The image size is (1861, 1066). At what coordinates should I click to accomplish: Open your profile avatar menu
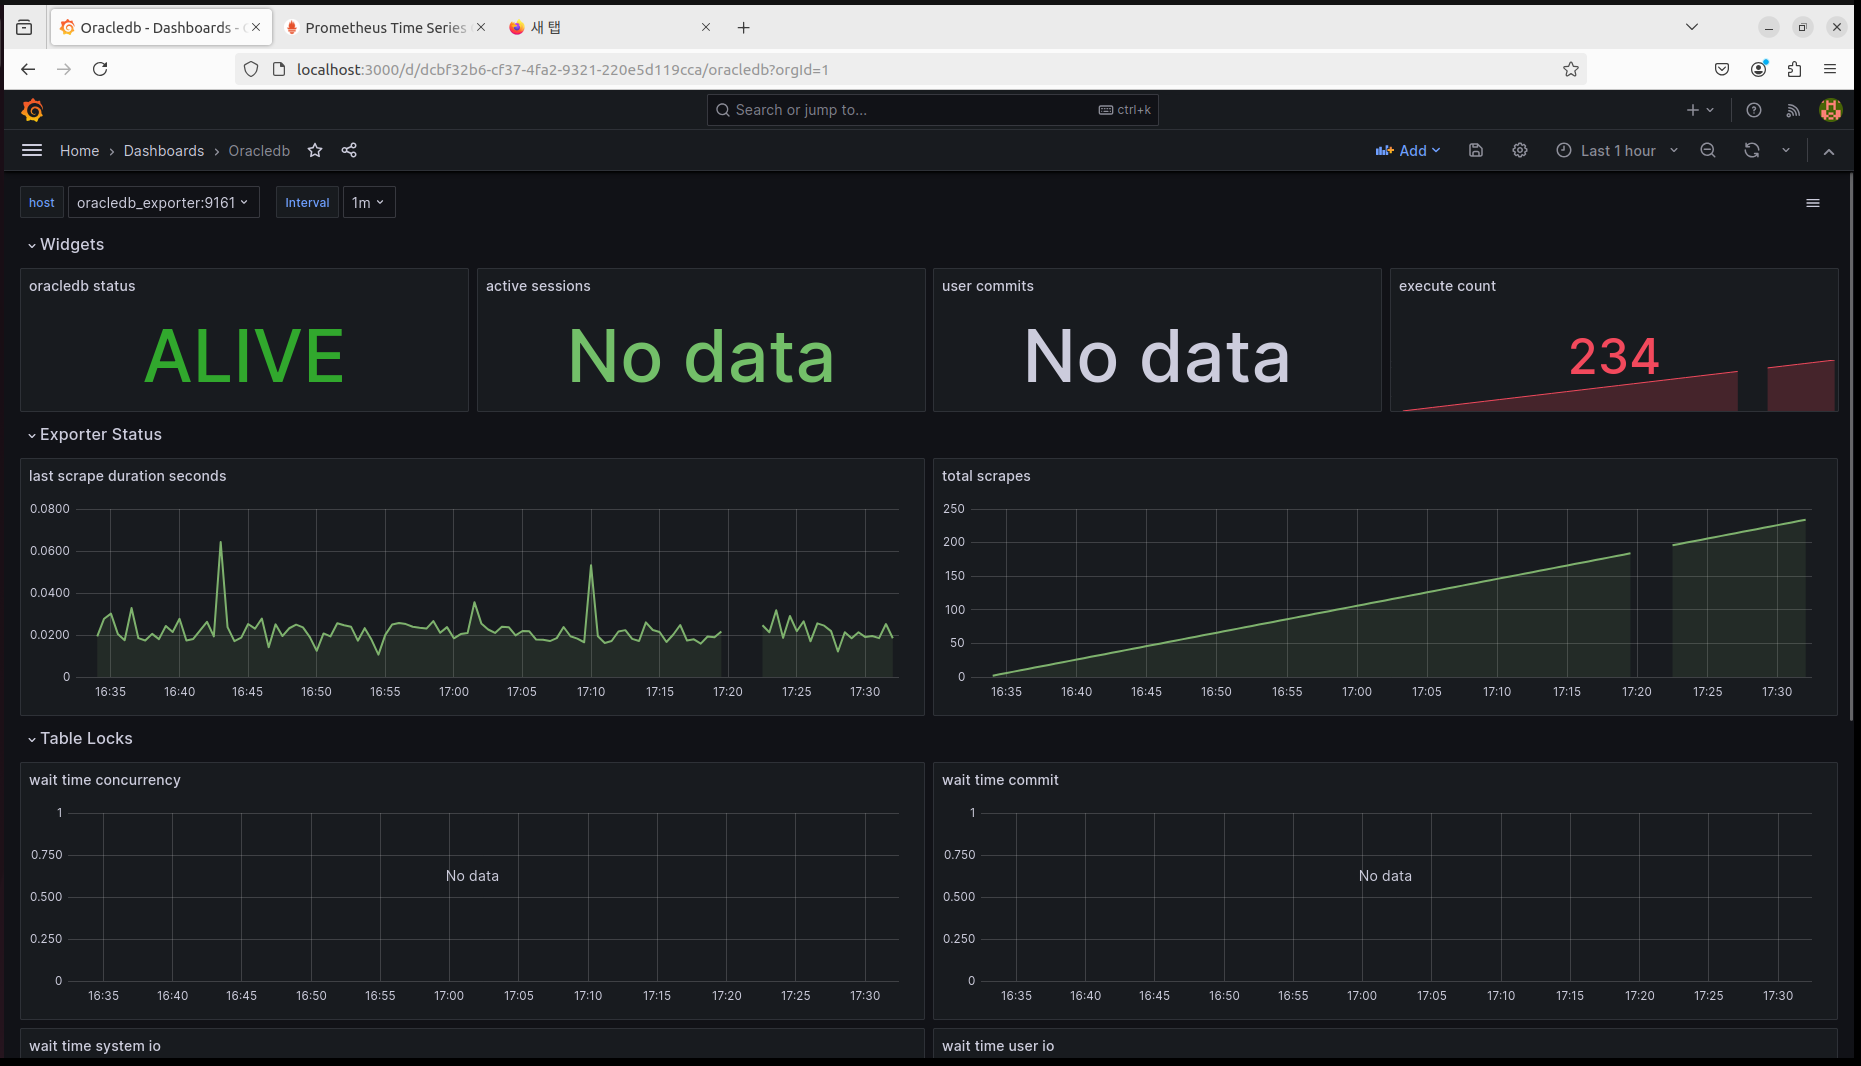pyautogui.click(x=1830, y=110)
